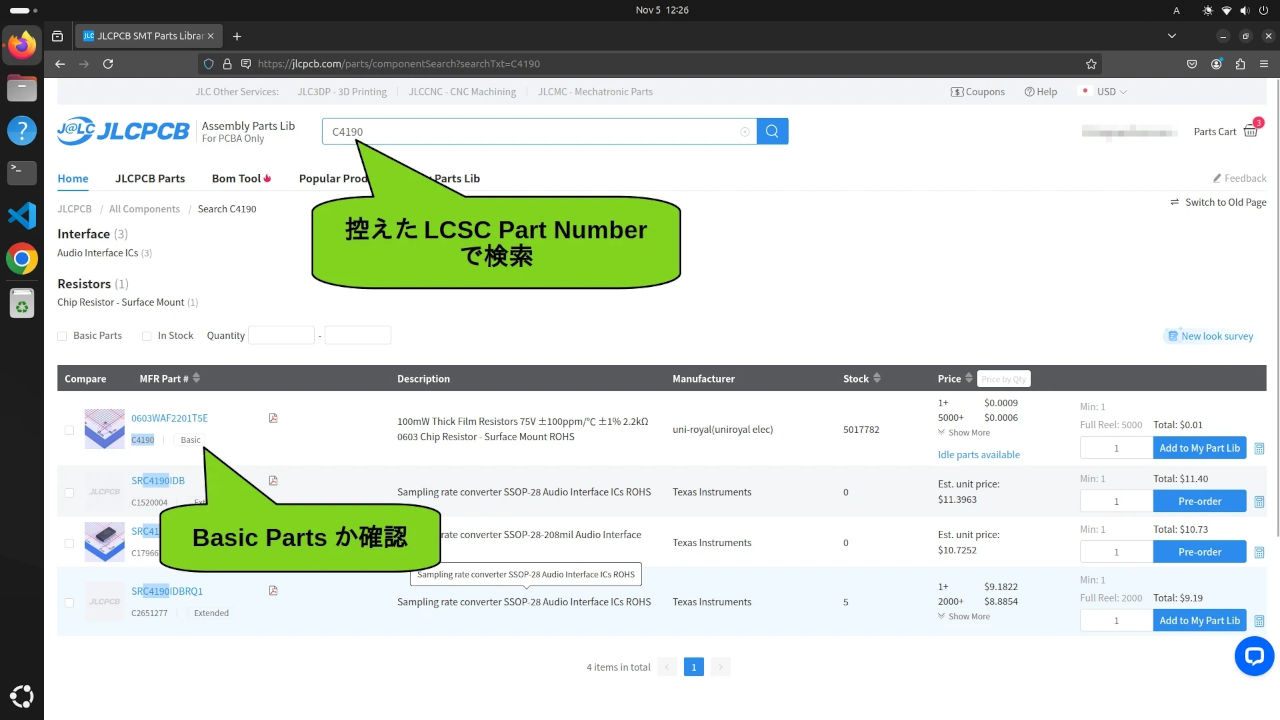Tick compare checkbox for SRC4190IDB
Screen dimensions: 1280x720
[69, 492]
